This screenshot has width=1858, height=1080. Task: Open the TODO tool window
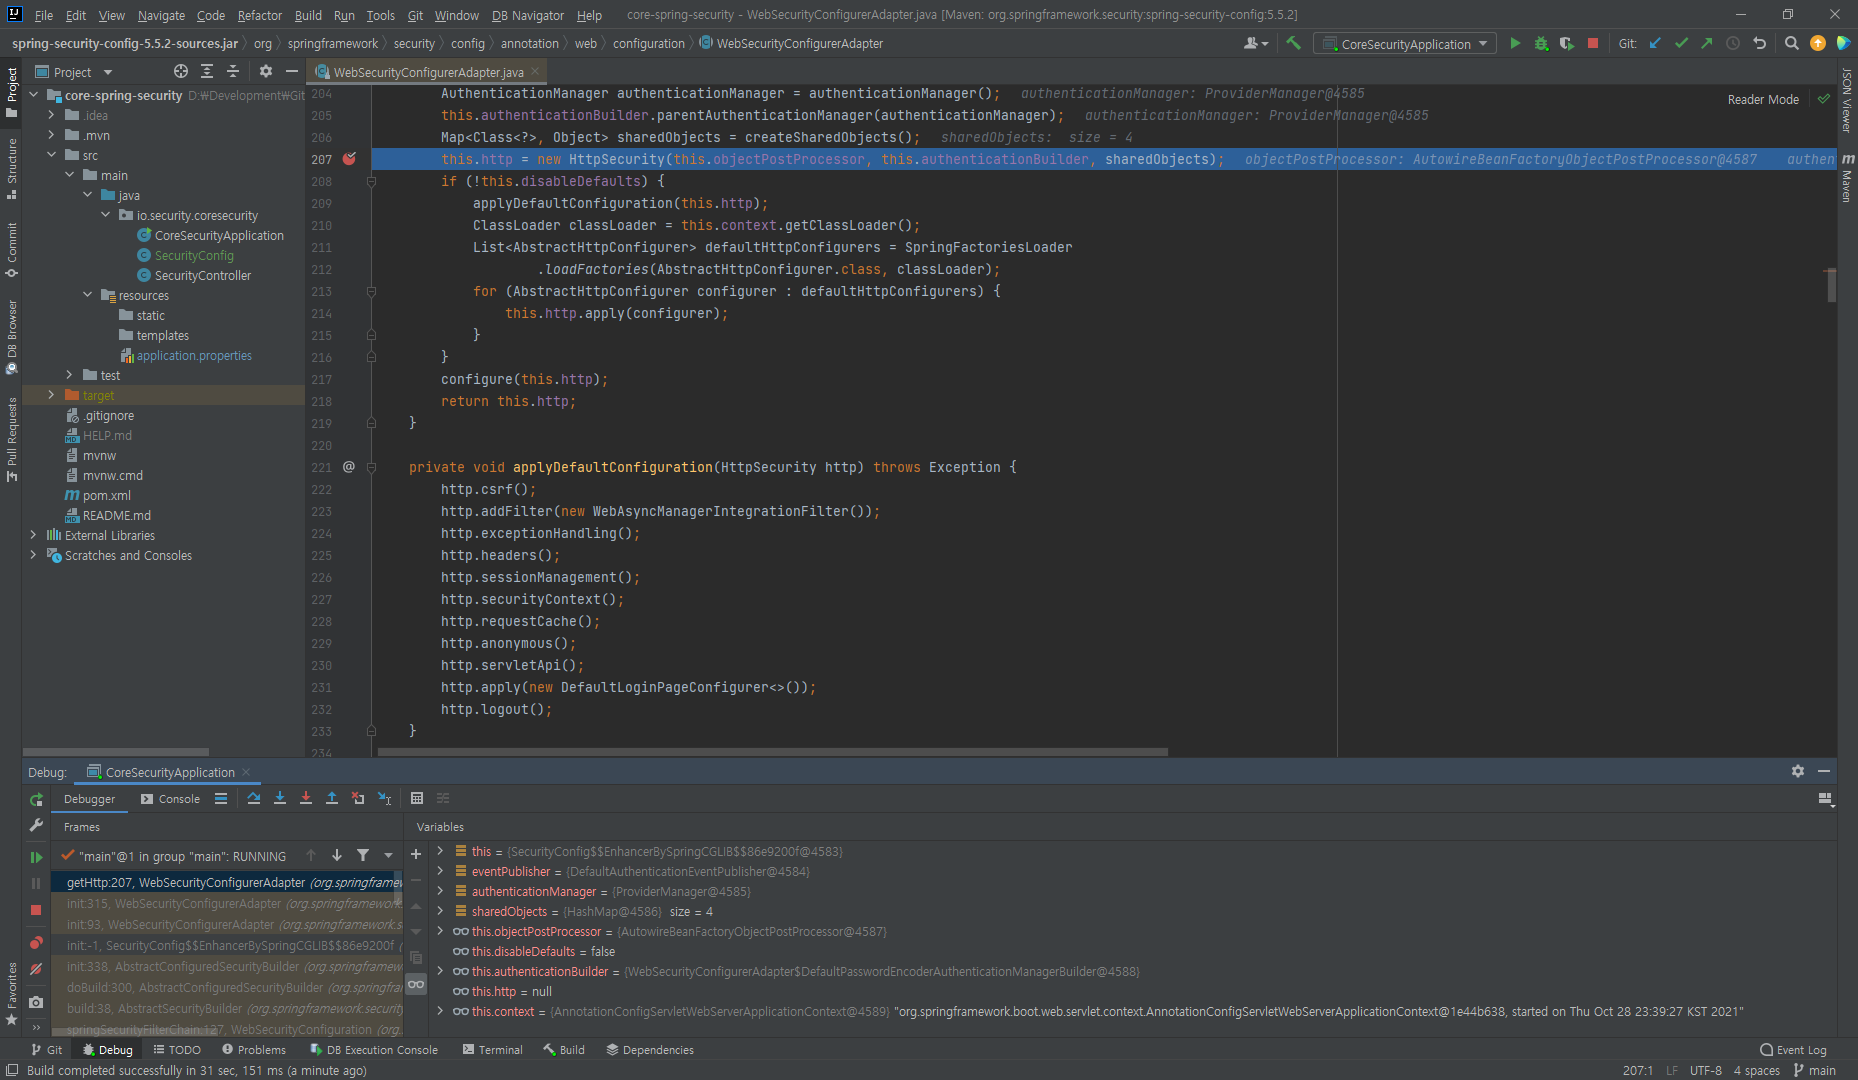point(177,1049)
